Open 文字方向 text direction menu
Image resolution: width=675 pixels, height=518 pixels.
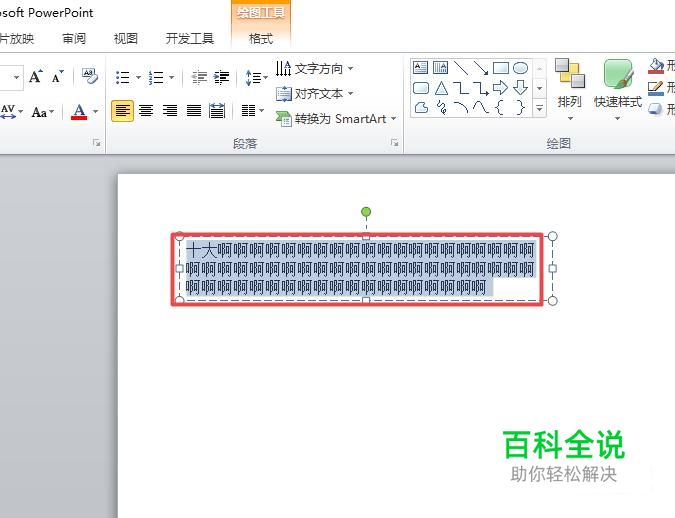click(314, 68)
